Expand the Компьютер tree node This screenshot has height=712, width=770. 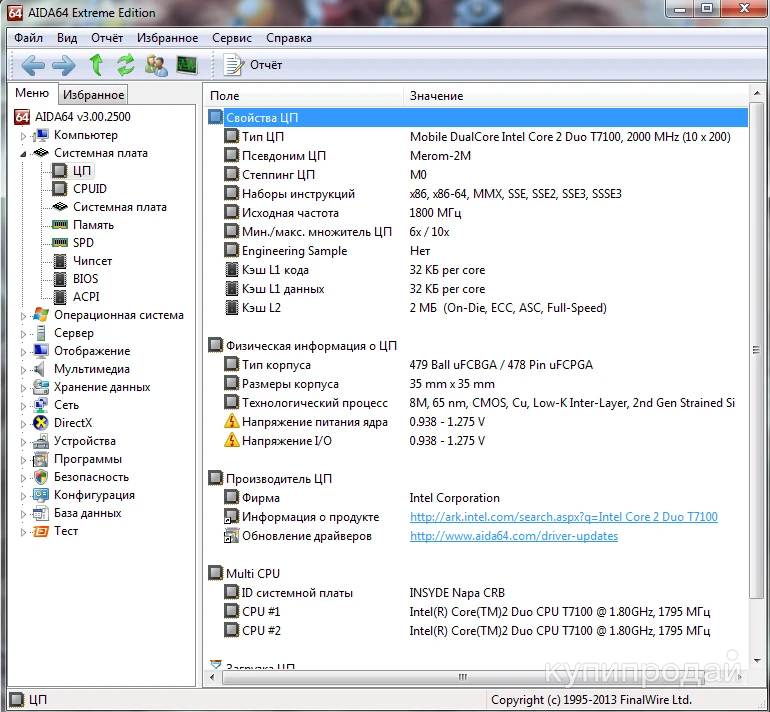tap(23, 136)
